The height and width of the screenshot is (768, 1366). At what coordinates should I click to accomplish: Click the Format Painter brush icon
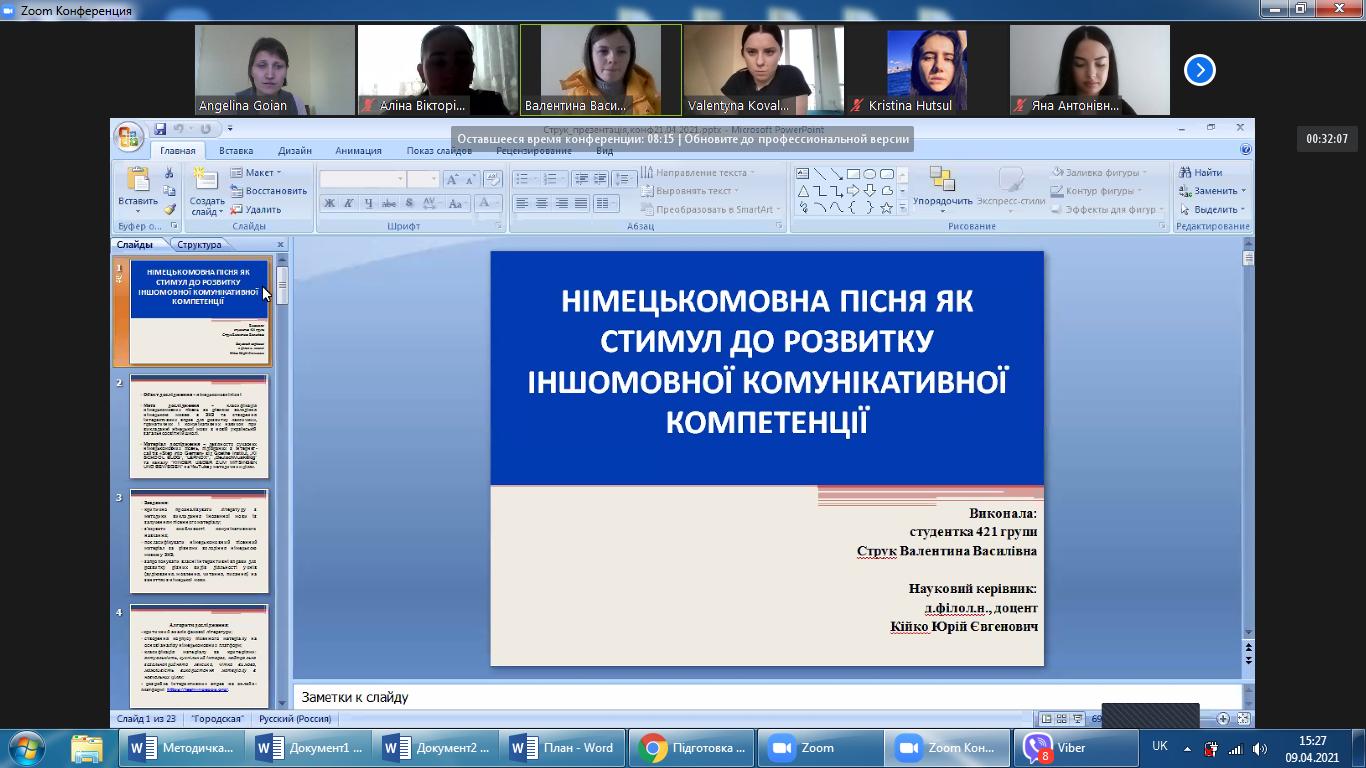pos(169,209)
